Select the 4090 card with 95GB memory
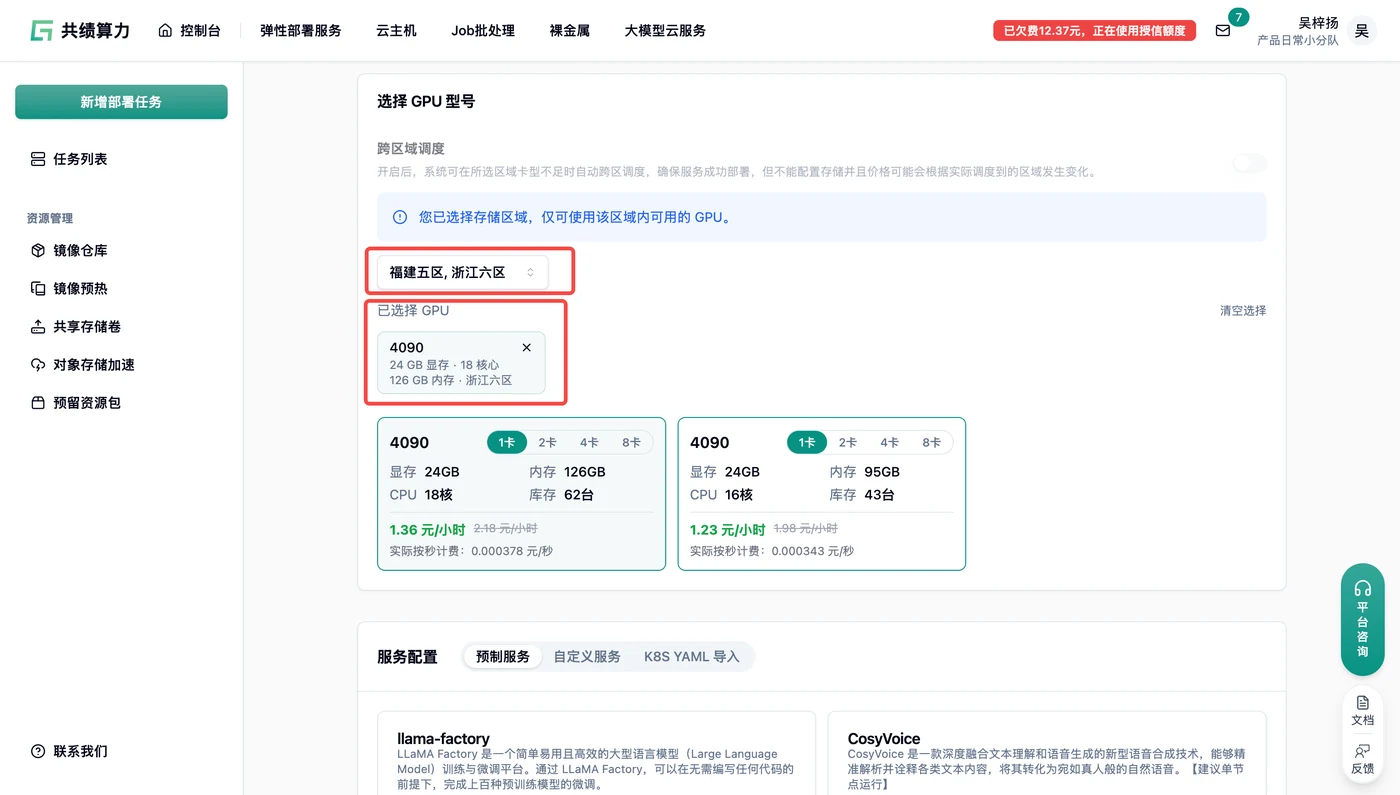The height and width of the screenshot is (795, 1400). pyautogui.click(x=821, y=494)
